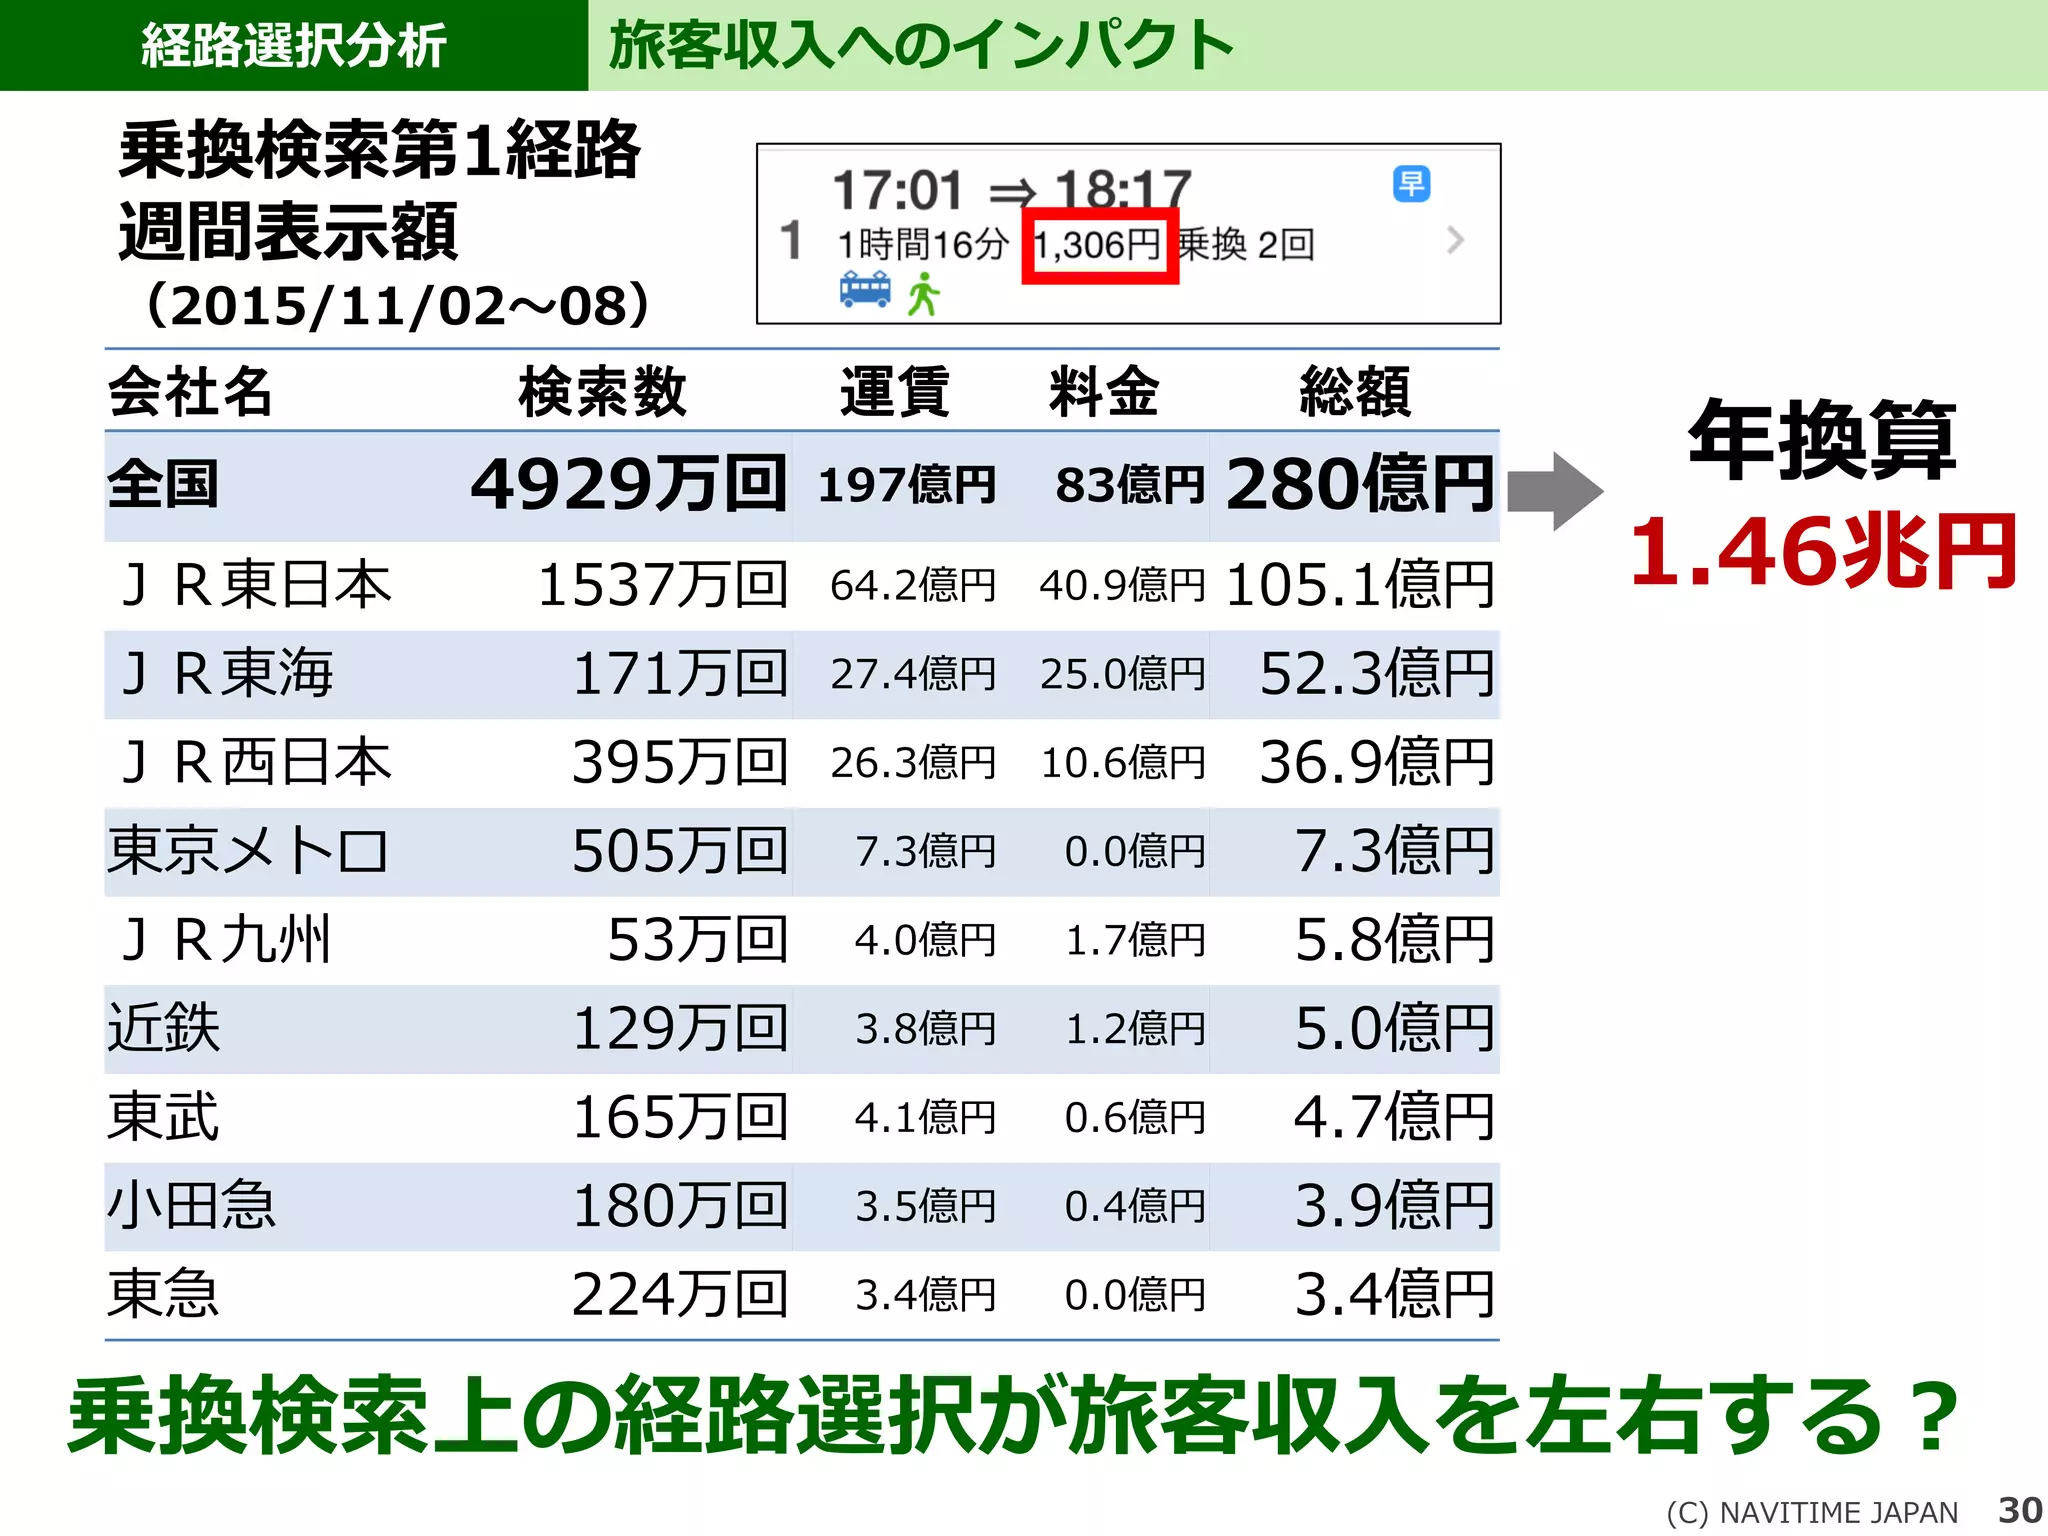The height and width of the screenshot is (1536, 2048).
Task: Click the 280億円 total value
Action: (x=1360, y=484)
